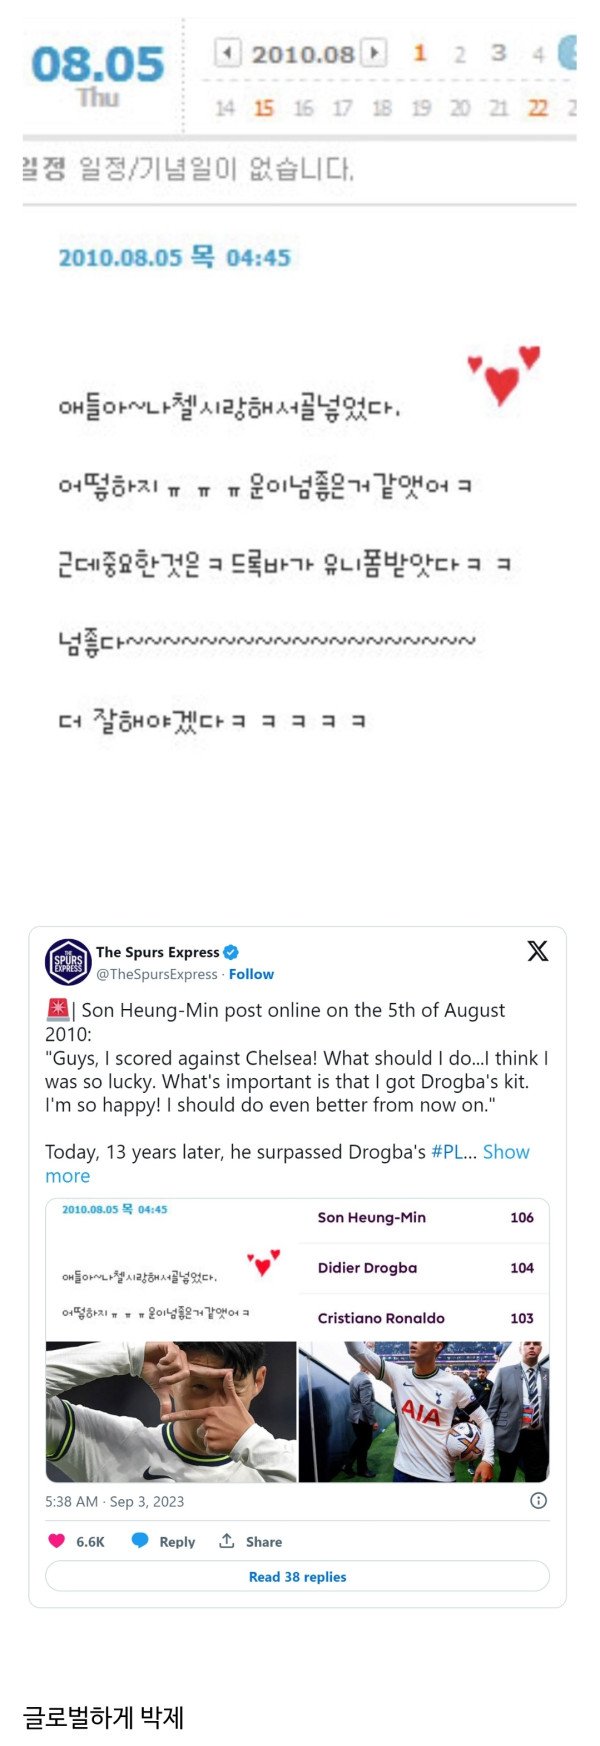Open the tweet info circle icon

[538, 1500]
